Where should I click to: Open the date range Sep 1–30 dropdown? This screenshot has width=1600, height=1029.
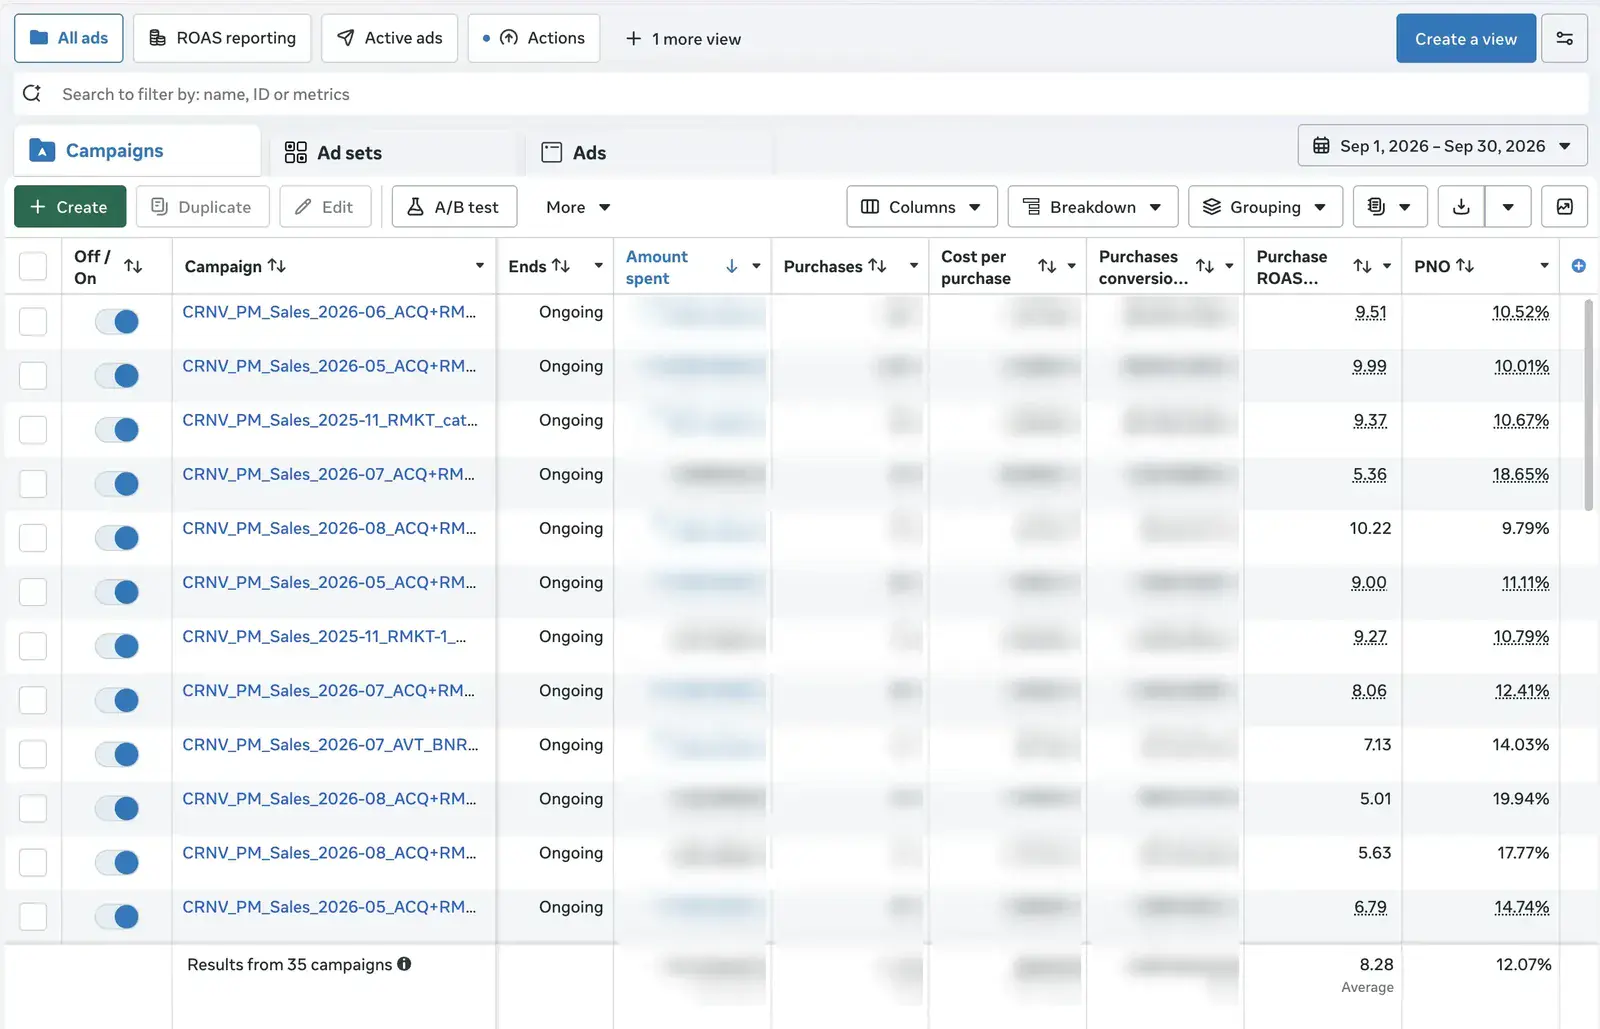pos(1442,146)
